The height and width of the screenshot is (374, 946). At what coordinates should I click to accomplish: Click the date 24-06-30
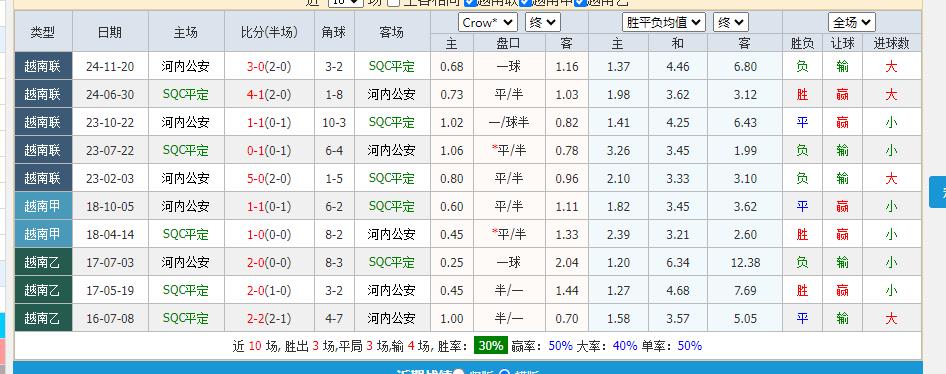110,95
